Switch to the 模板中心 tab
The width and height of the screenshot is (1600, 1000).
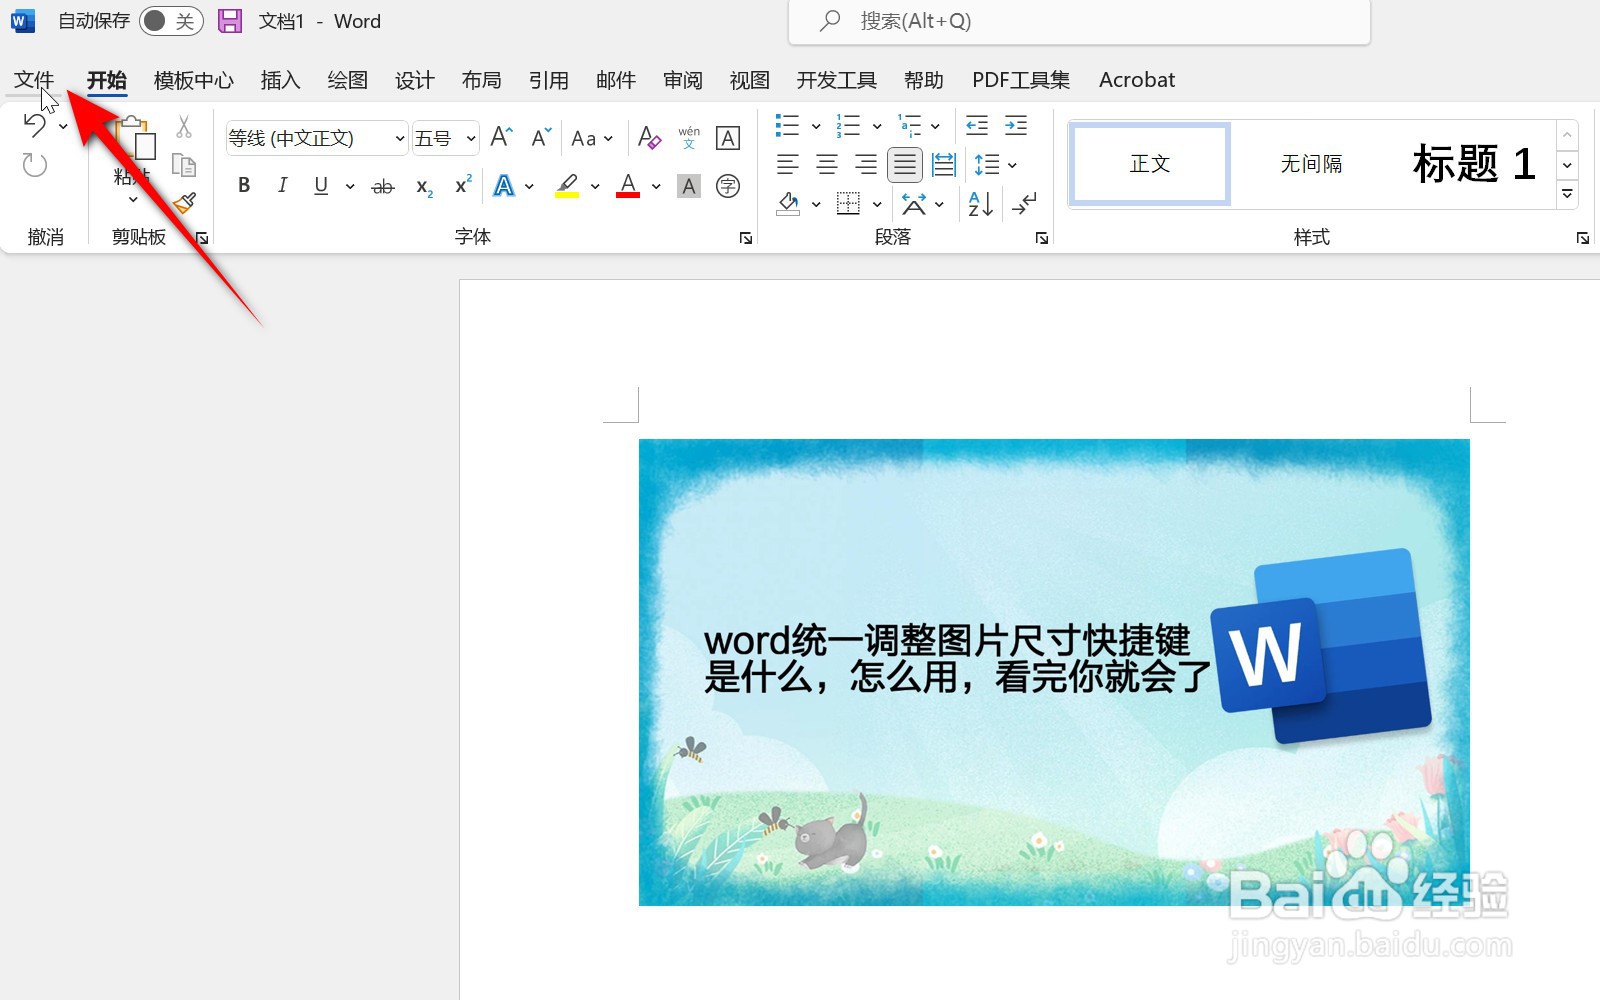tap(194, 80)
